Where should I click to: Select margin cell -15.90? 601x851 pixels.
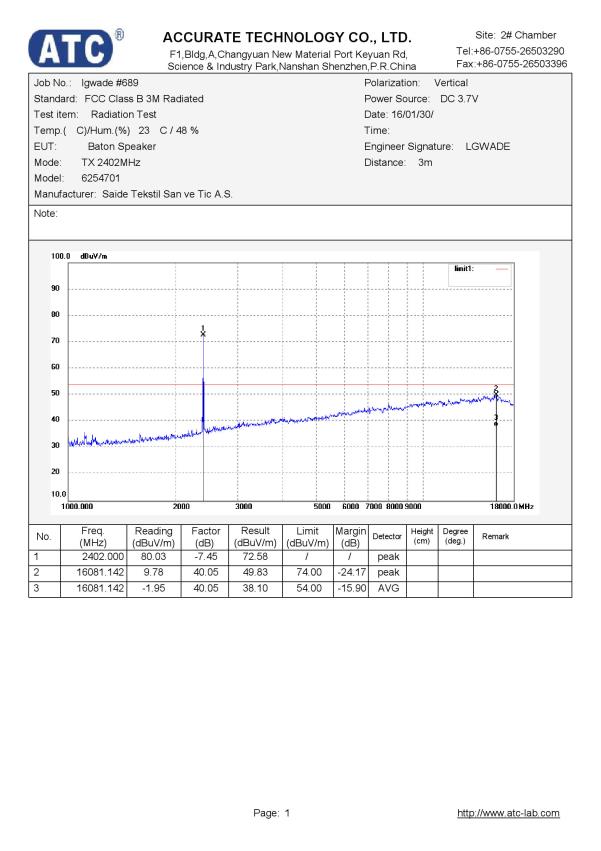352,588
